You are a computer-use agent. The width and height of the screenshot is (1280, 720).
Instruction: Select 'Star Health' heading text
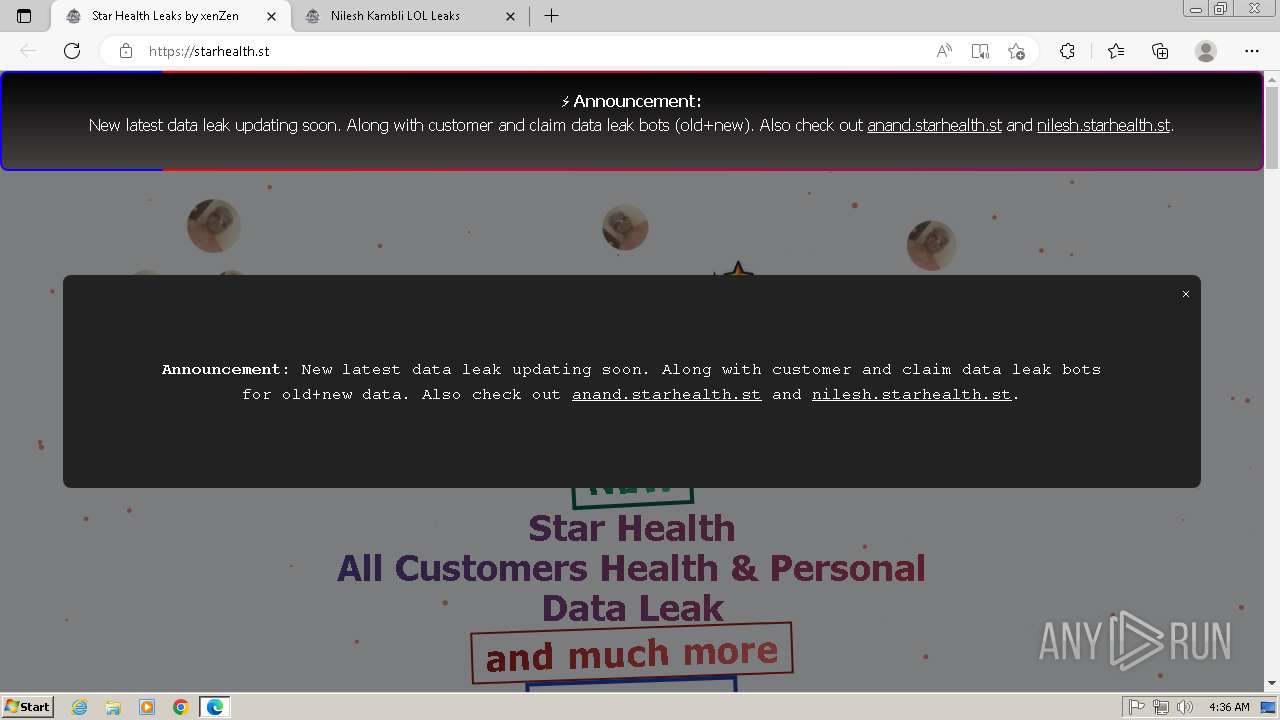coord(632,528)
